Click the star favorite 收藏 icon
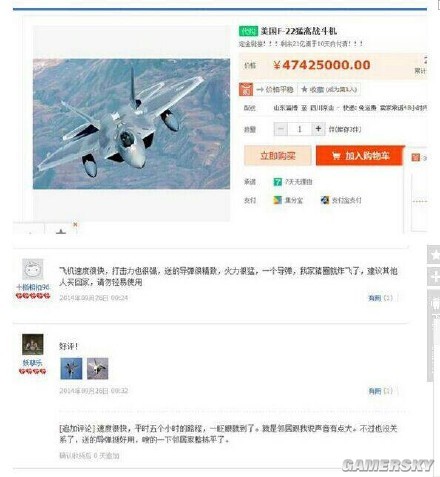440x477 pixels. (x=304, y=90)
